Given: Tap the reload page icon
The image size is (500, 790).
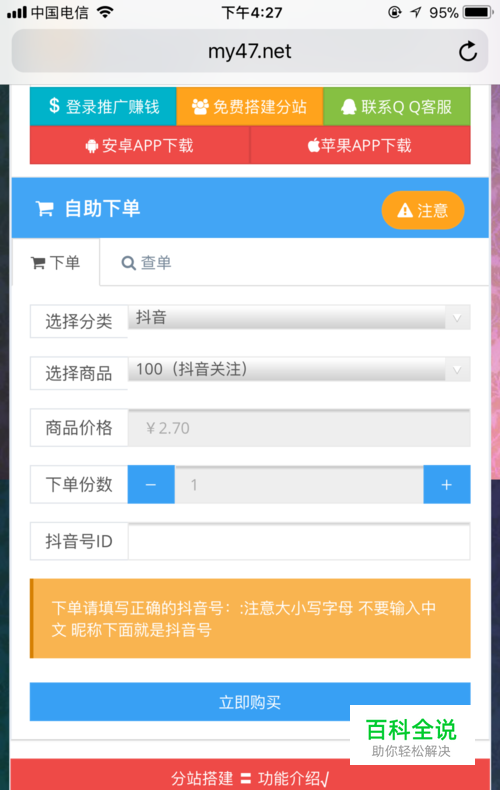Looking at the screenshot, I should (x=468, y=51).
